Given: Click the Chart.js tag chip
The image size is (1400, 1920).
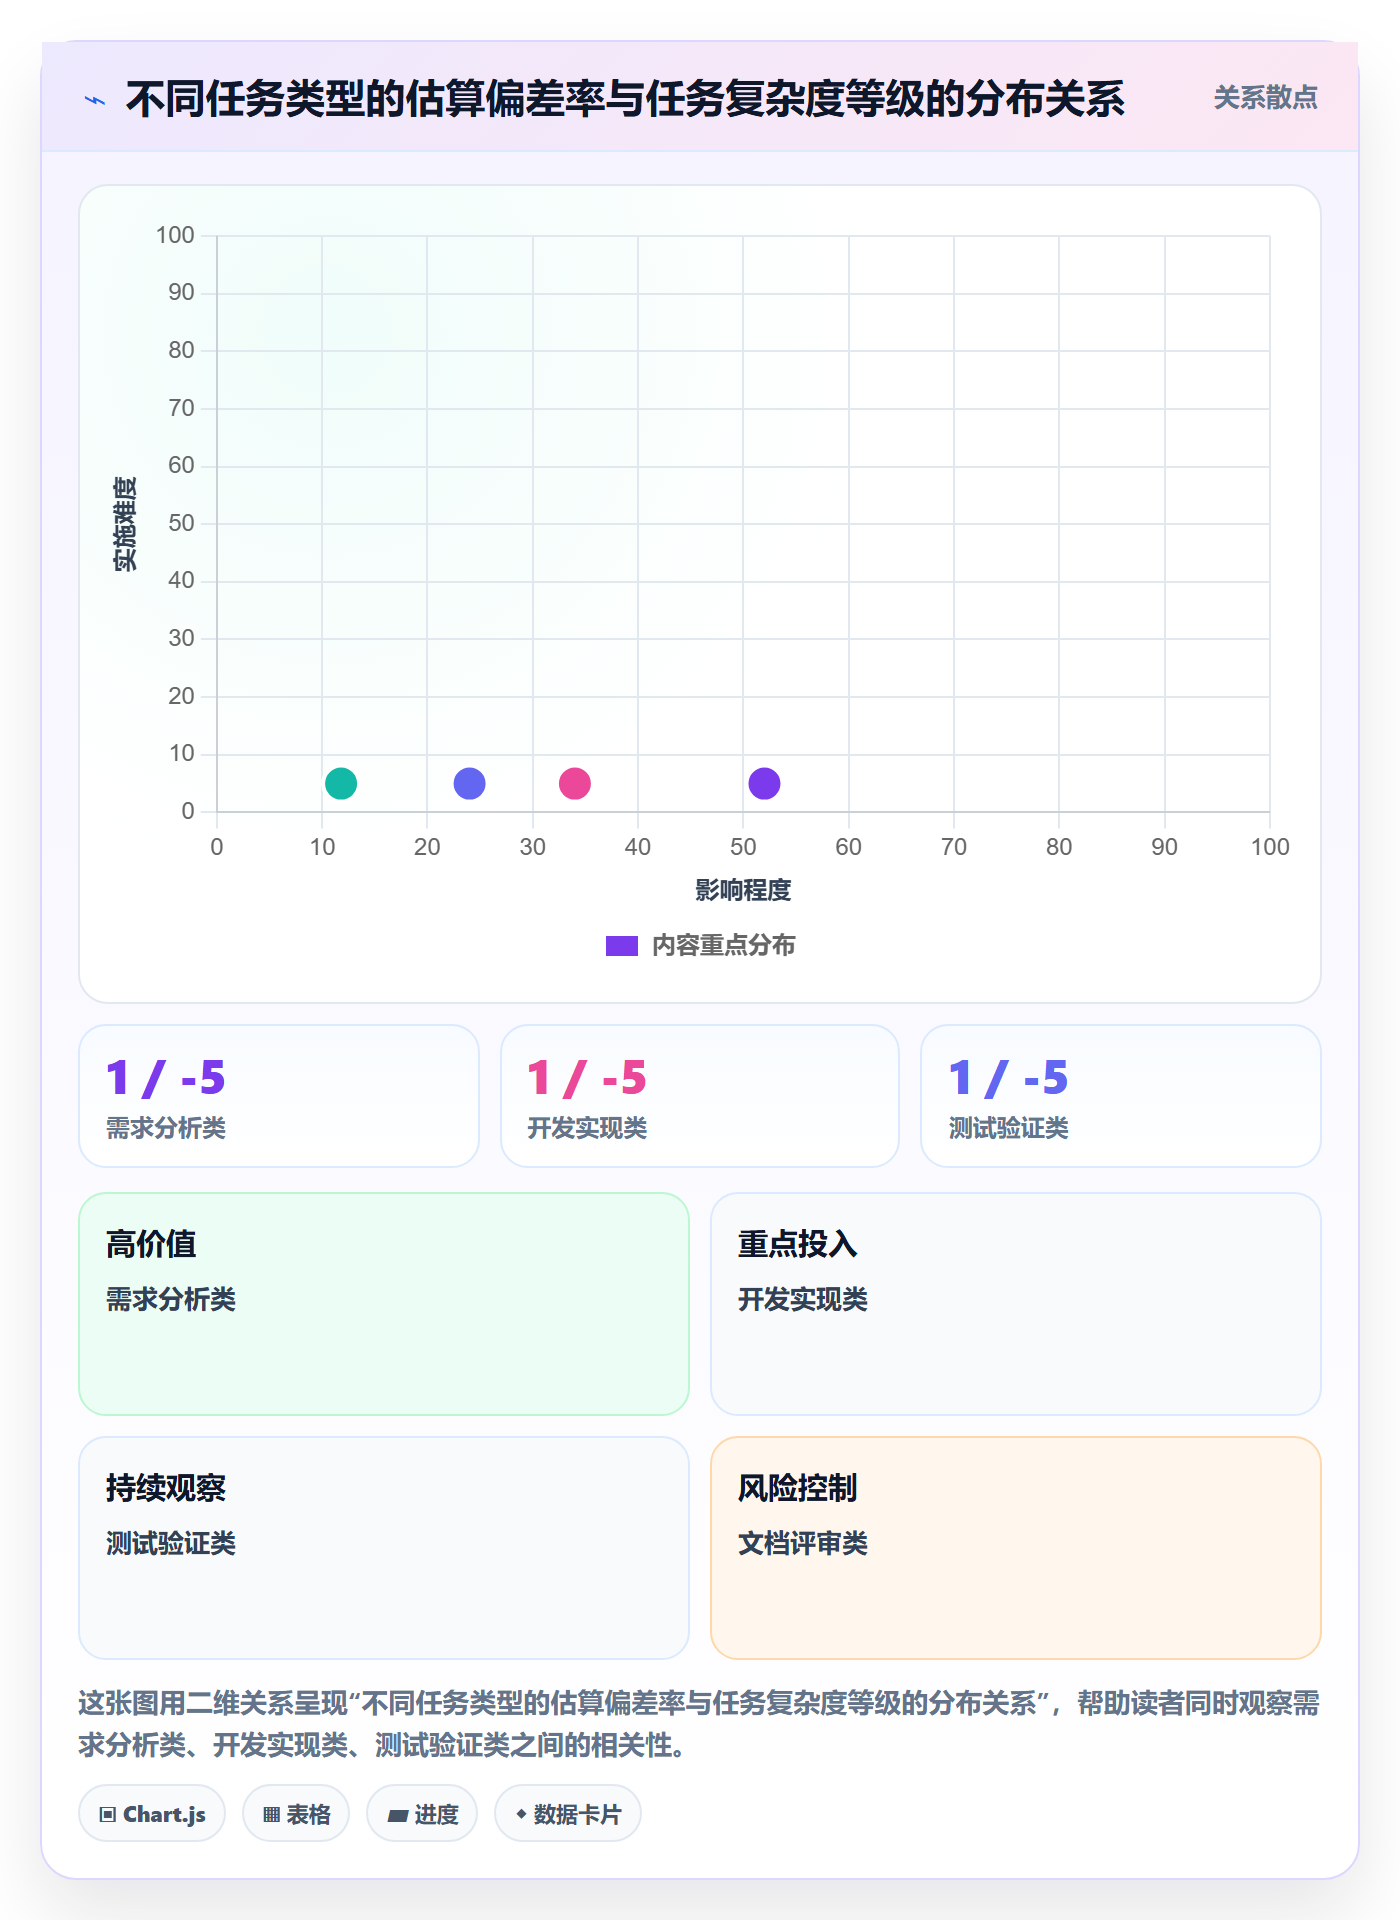Looking at the screenshot, I should pos(152,1813).
